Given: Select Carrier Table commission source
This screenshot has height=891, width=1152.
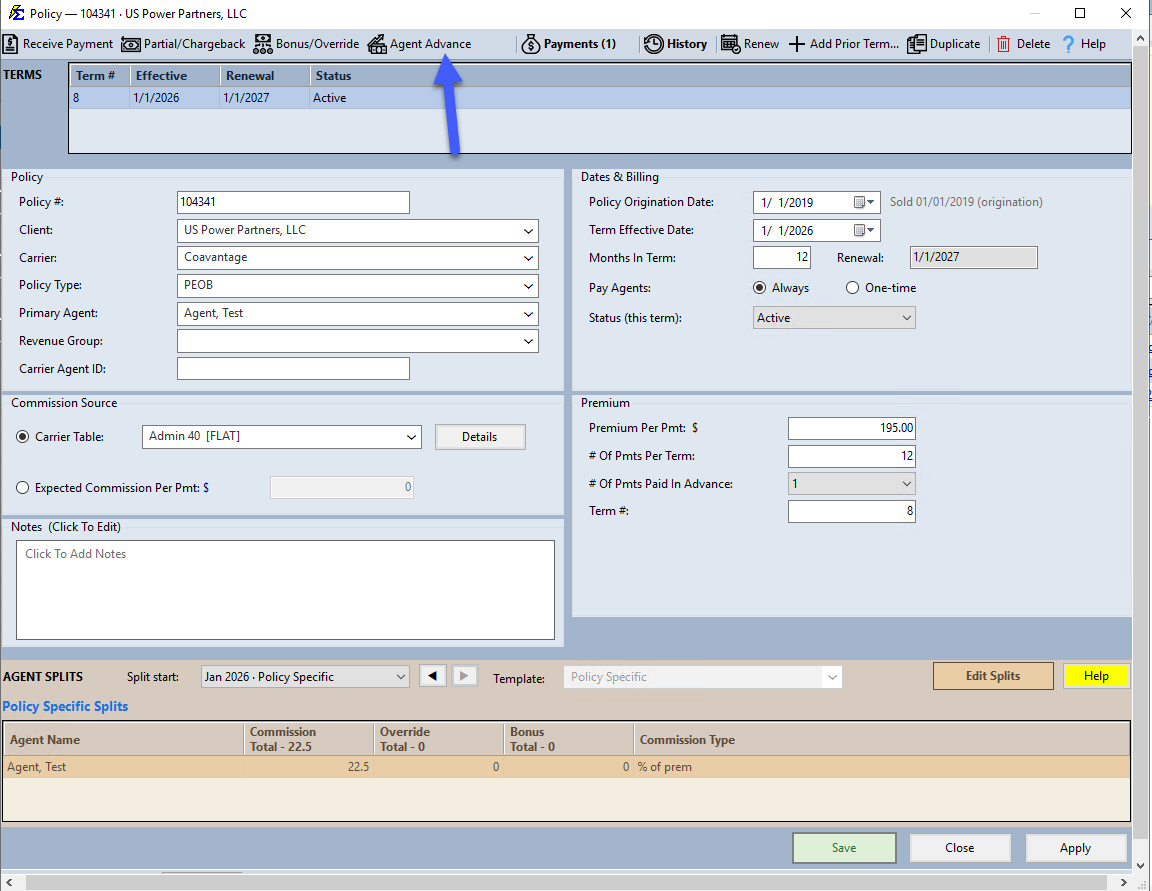Looking at the screenshot, I should 23,437.
